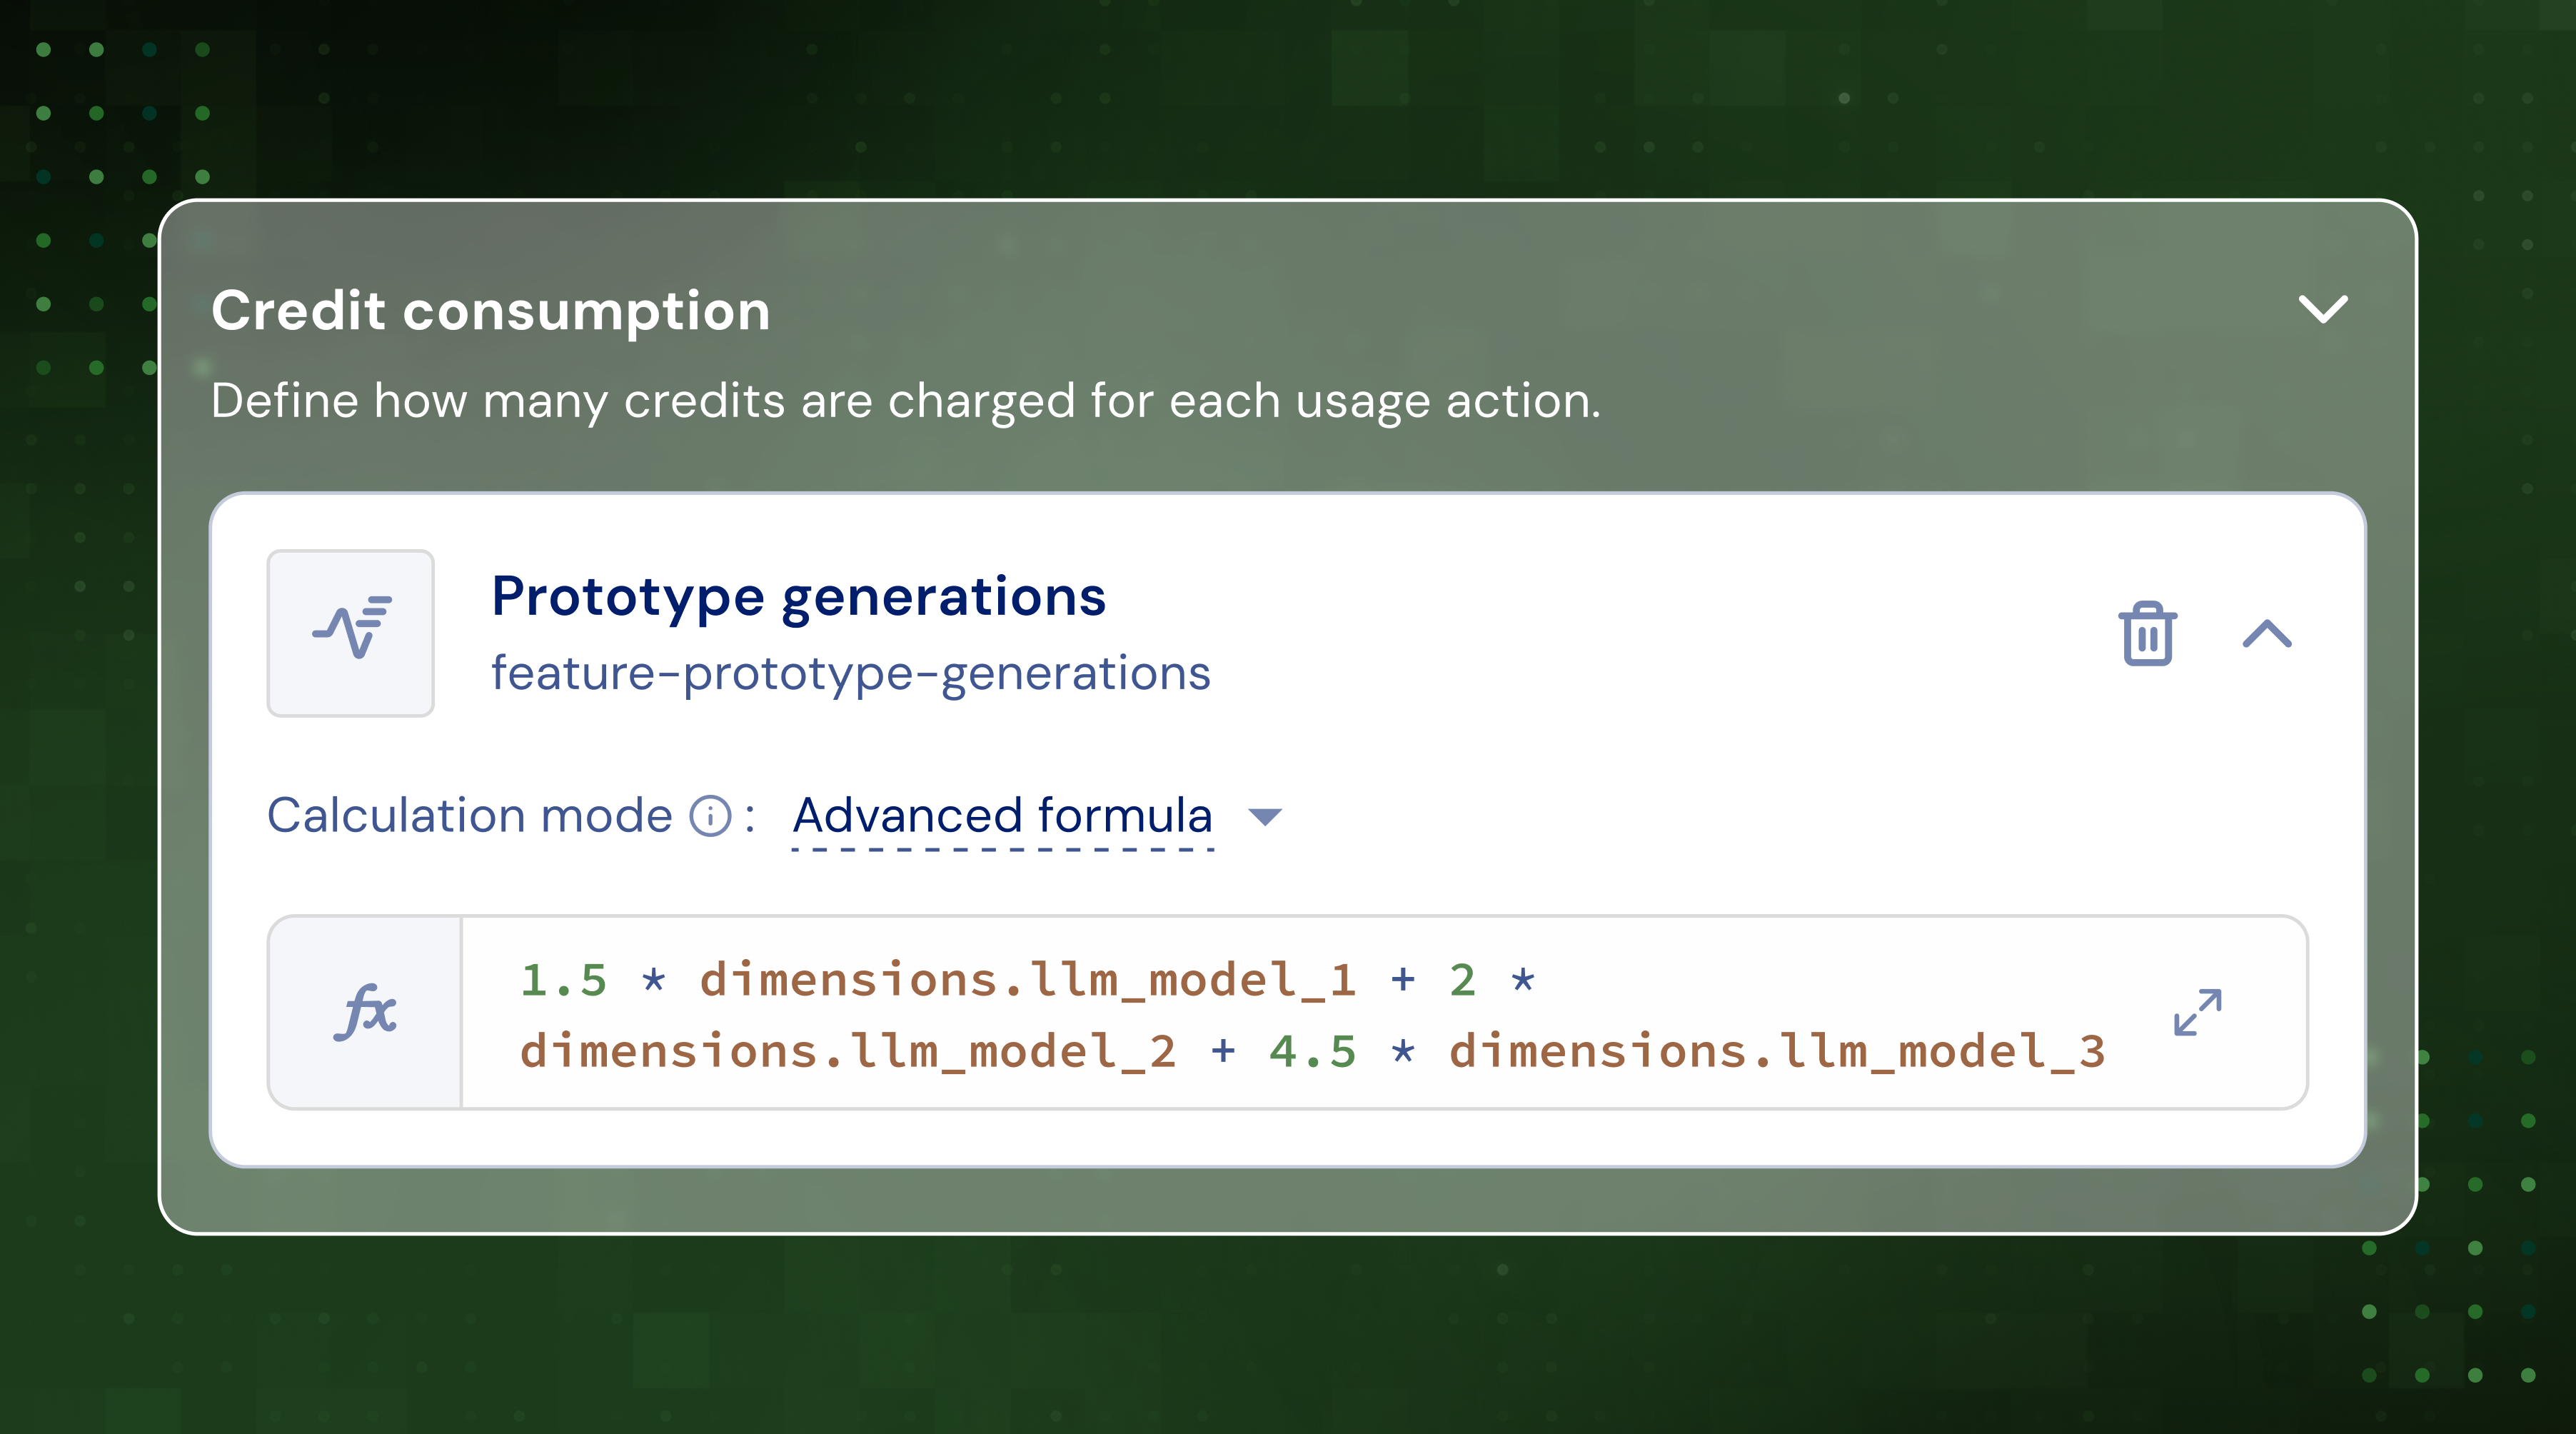Place cursor on dimensions.llm_model_3 in formula
The image size is (2576, 1434).
[x=1777, y=1052]
